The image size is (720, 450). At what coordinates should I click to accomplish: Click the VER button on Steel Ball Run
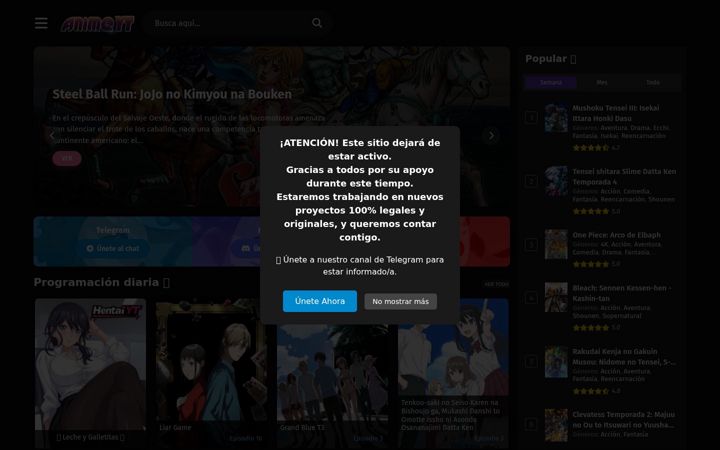pyautogui.click(x=67, y=158)
